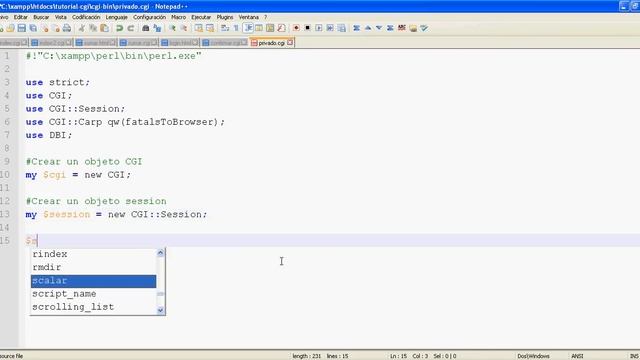
Task: Open the Vista menu
Action: 60,17
